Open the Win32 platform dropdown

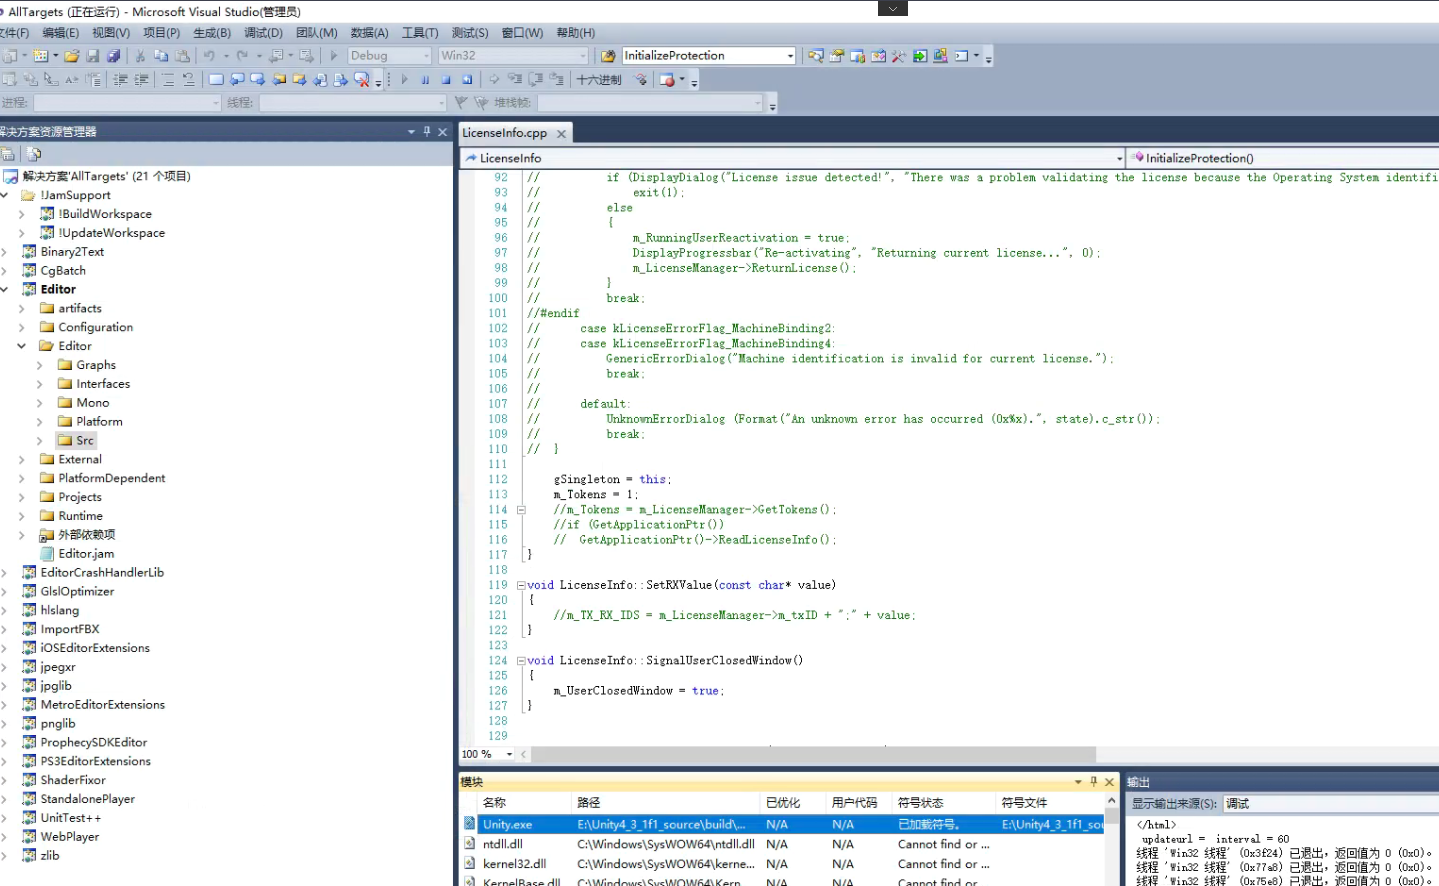click(x=585, y=55)
